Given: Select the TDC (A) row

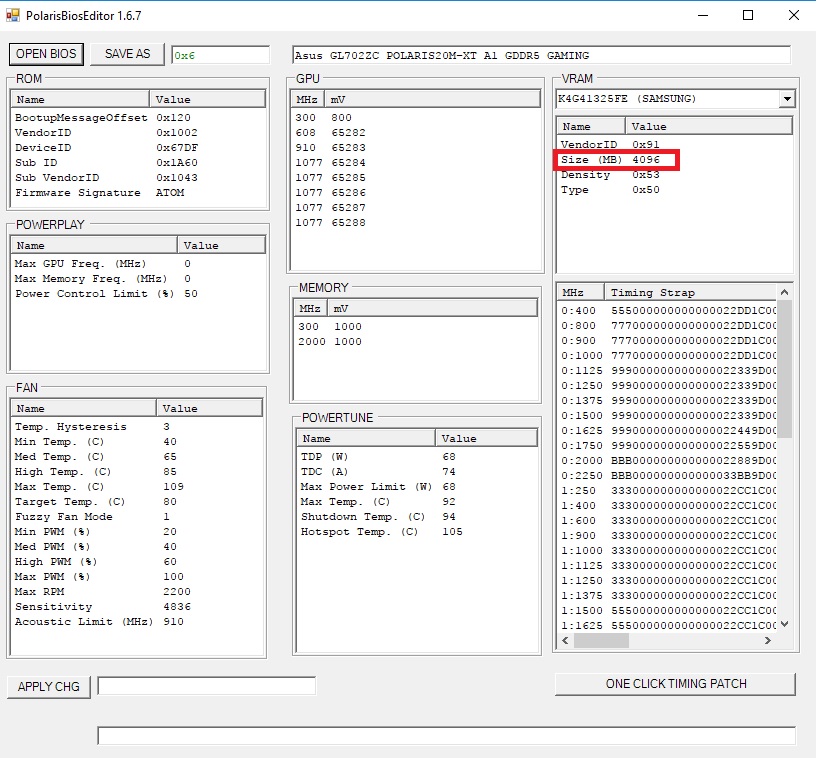Looking at the screenshot, I should click(417, 472).
